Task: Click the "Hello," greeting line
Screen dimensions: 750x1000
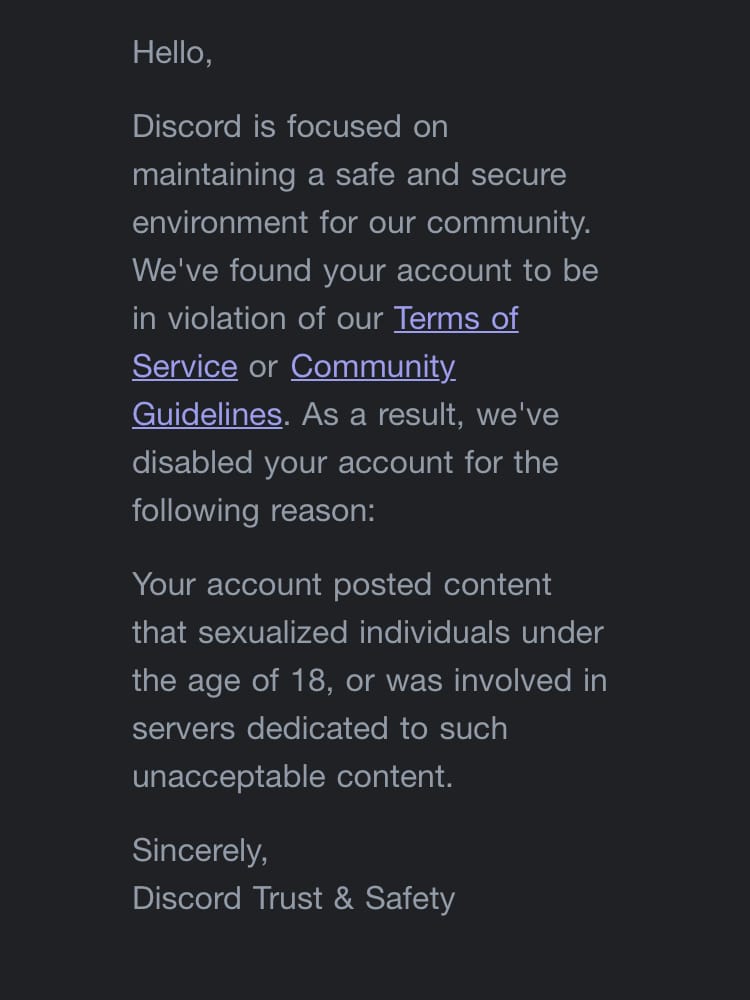Action: (x=172, y=53)
